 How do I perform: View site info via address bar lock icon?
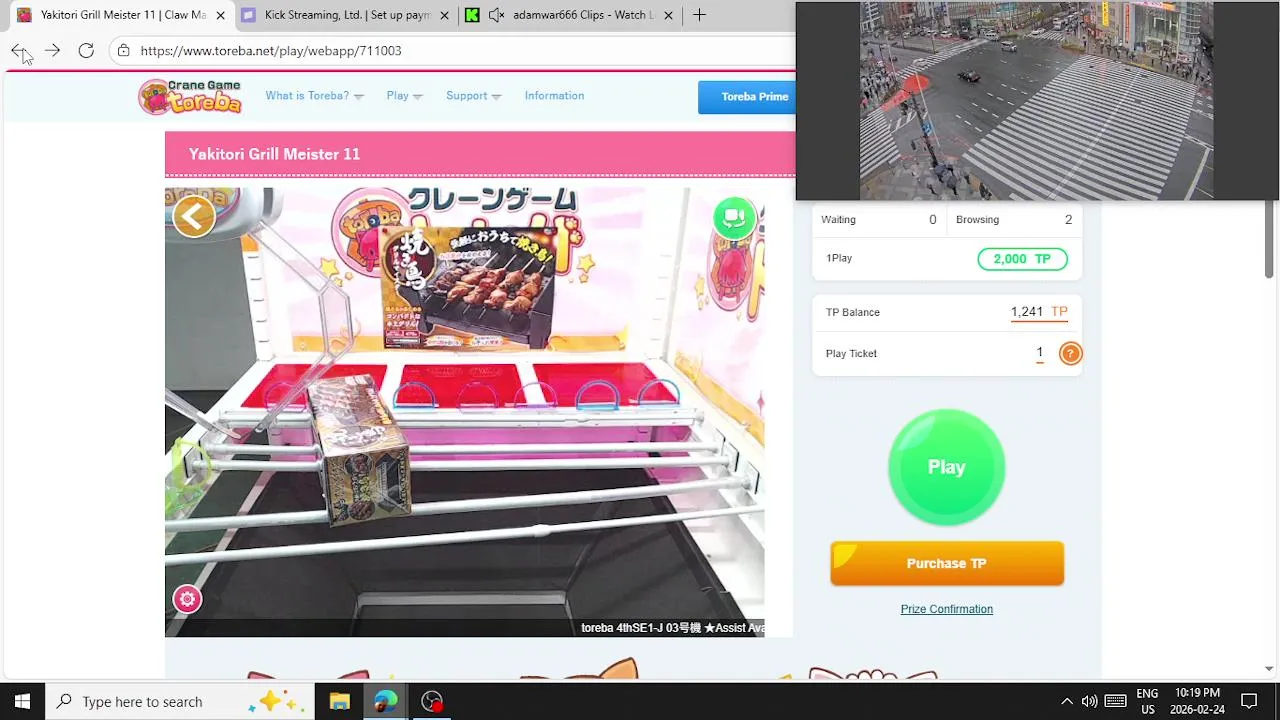point(123,50)
